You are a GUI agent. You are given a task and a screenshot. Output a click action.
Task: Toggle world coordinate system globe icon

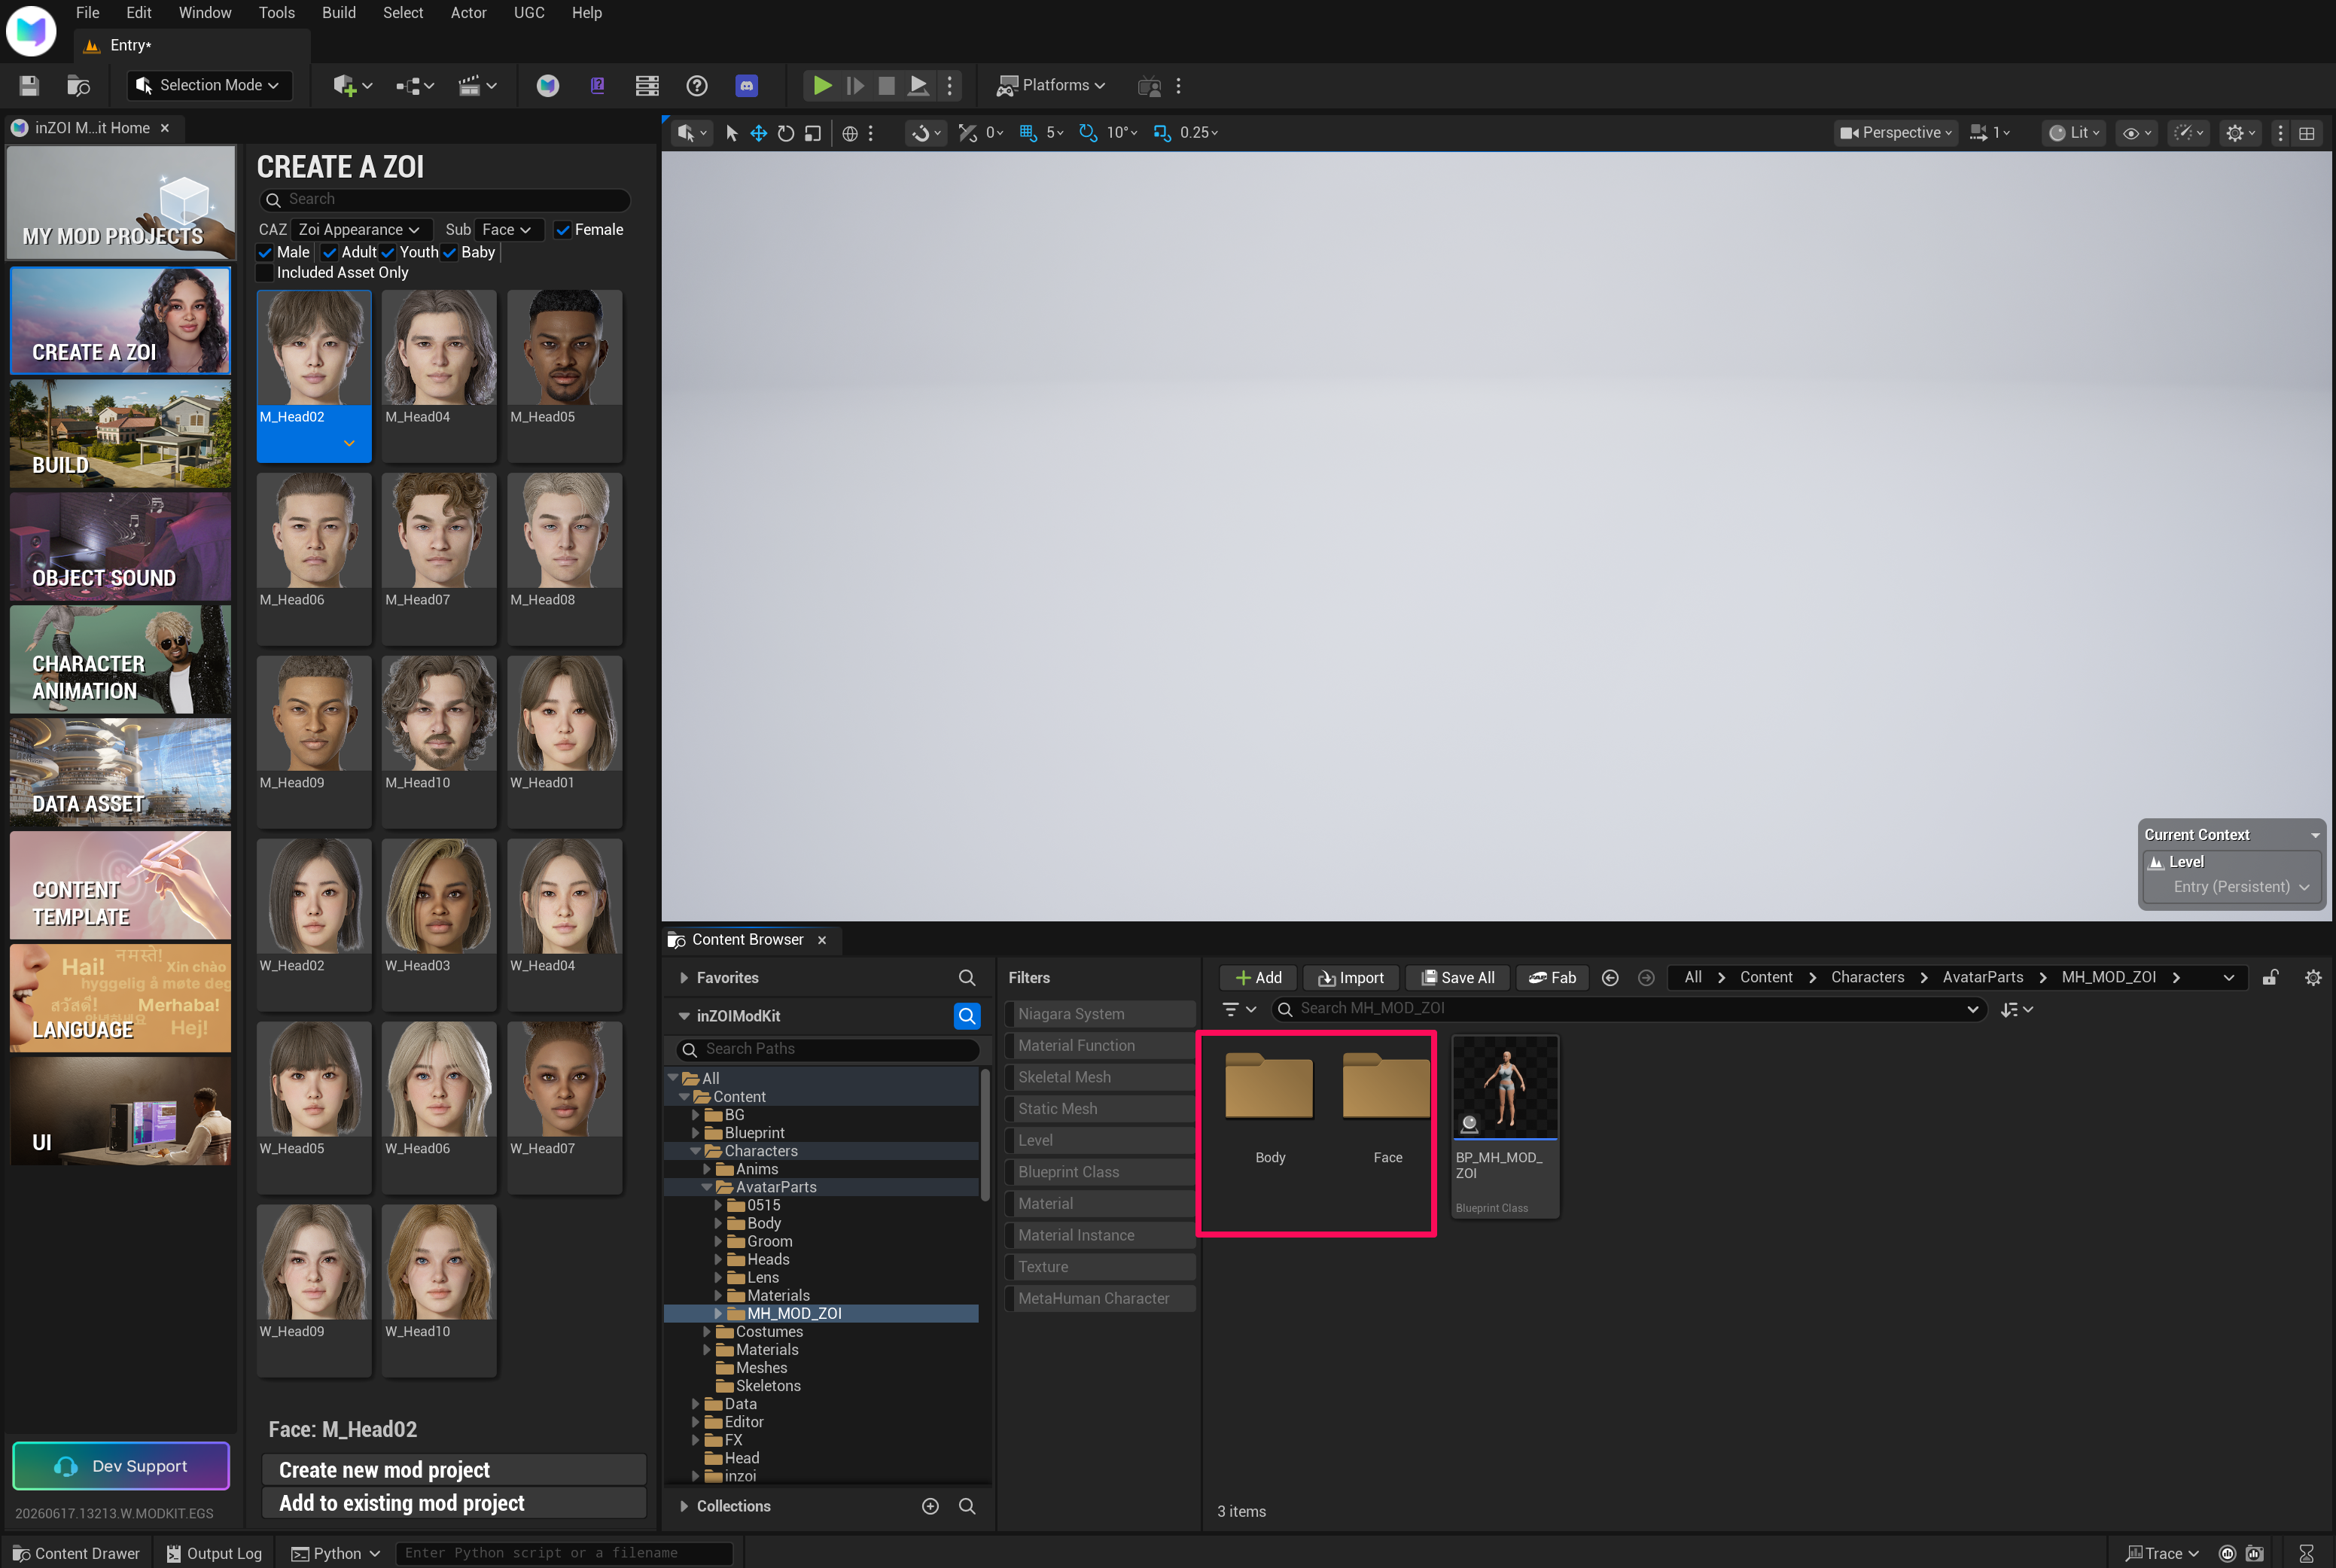pyautogui.click(x=850, y=133)
